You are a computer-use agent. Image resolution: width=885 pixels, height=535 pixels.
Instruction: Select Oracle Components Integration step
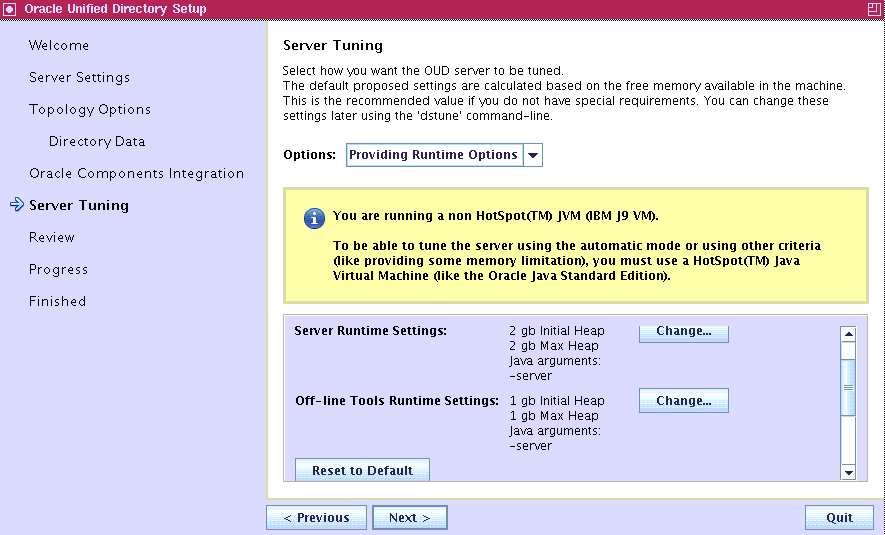tap(137, 173)
